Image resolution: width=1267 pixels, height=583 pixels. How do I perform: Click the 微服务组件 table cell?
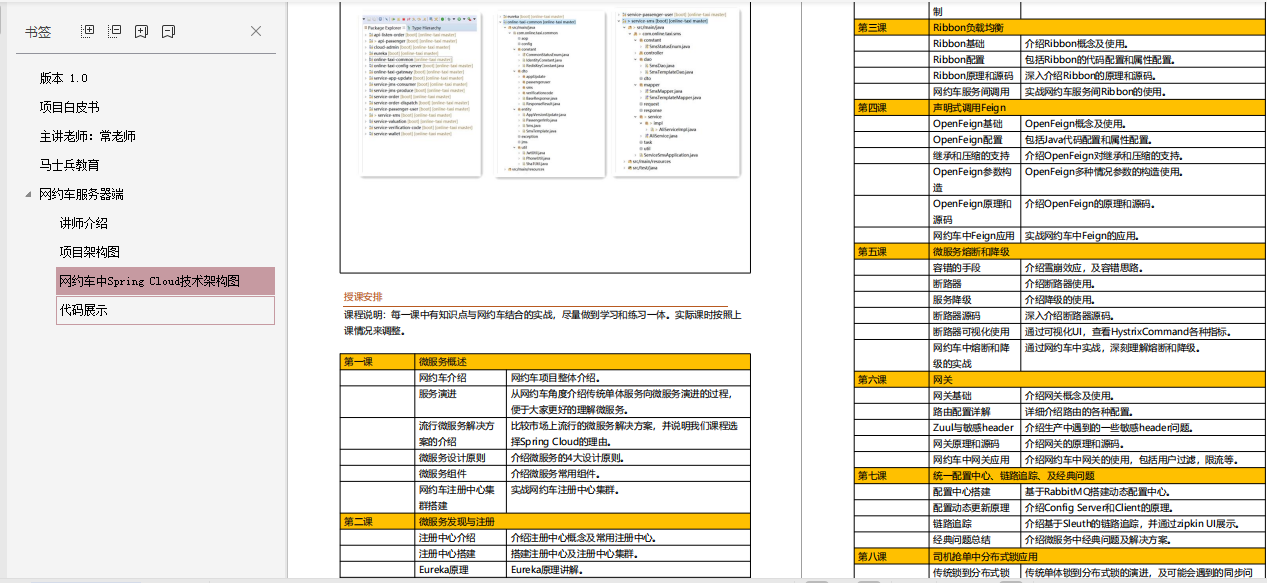coord(462,474)
